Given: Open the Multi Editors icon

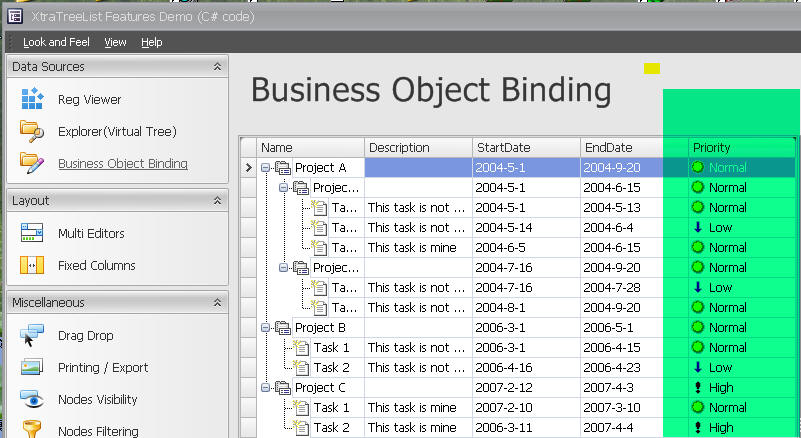Looking at the screenshot, I should pos(32,233).
